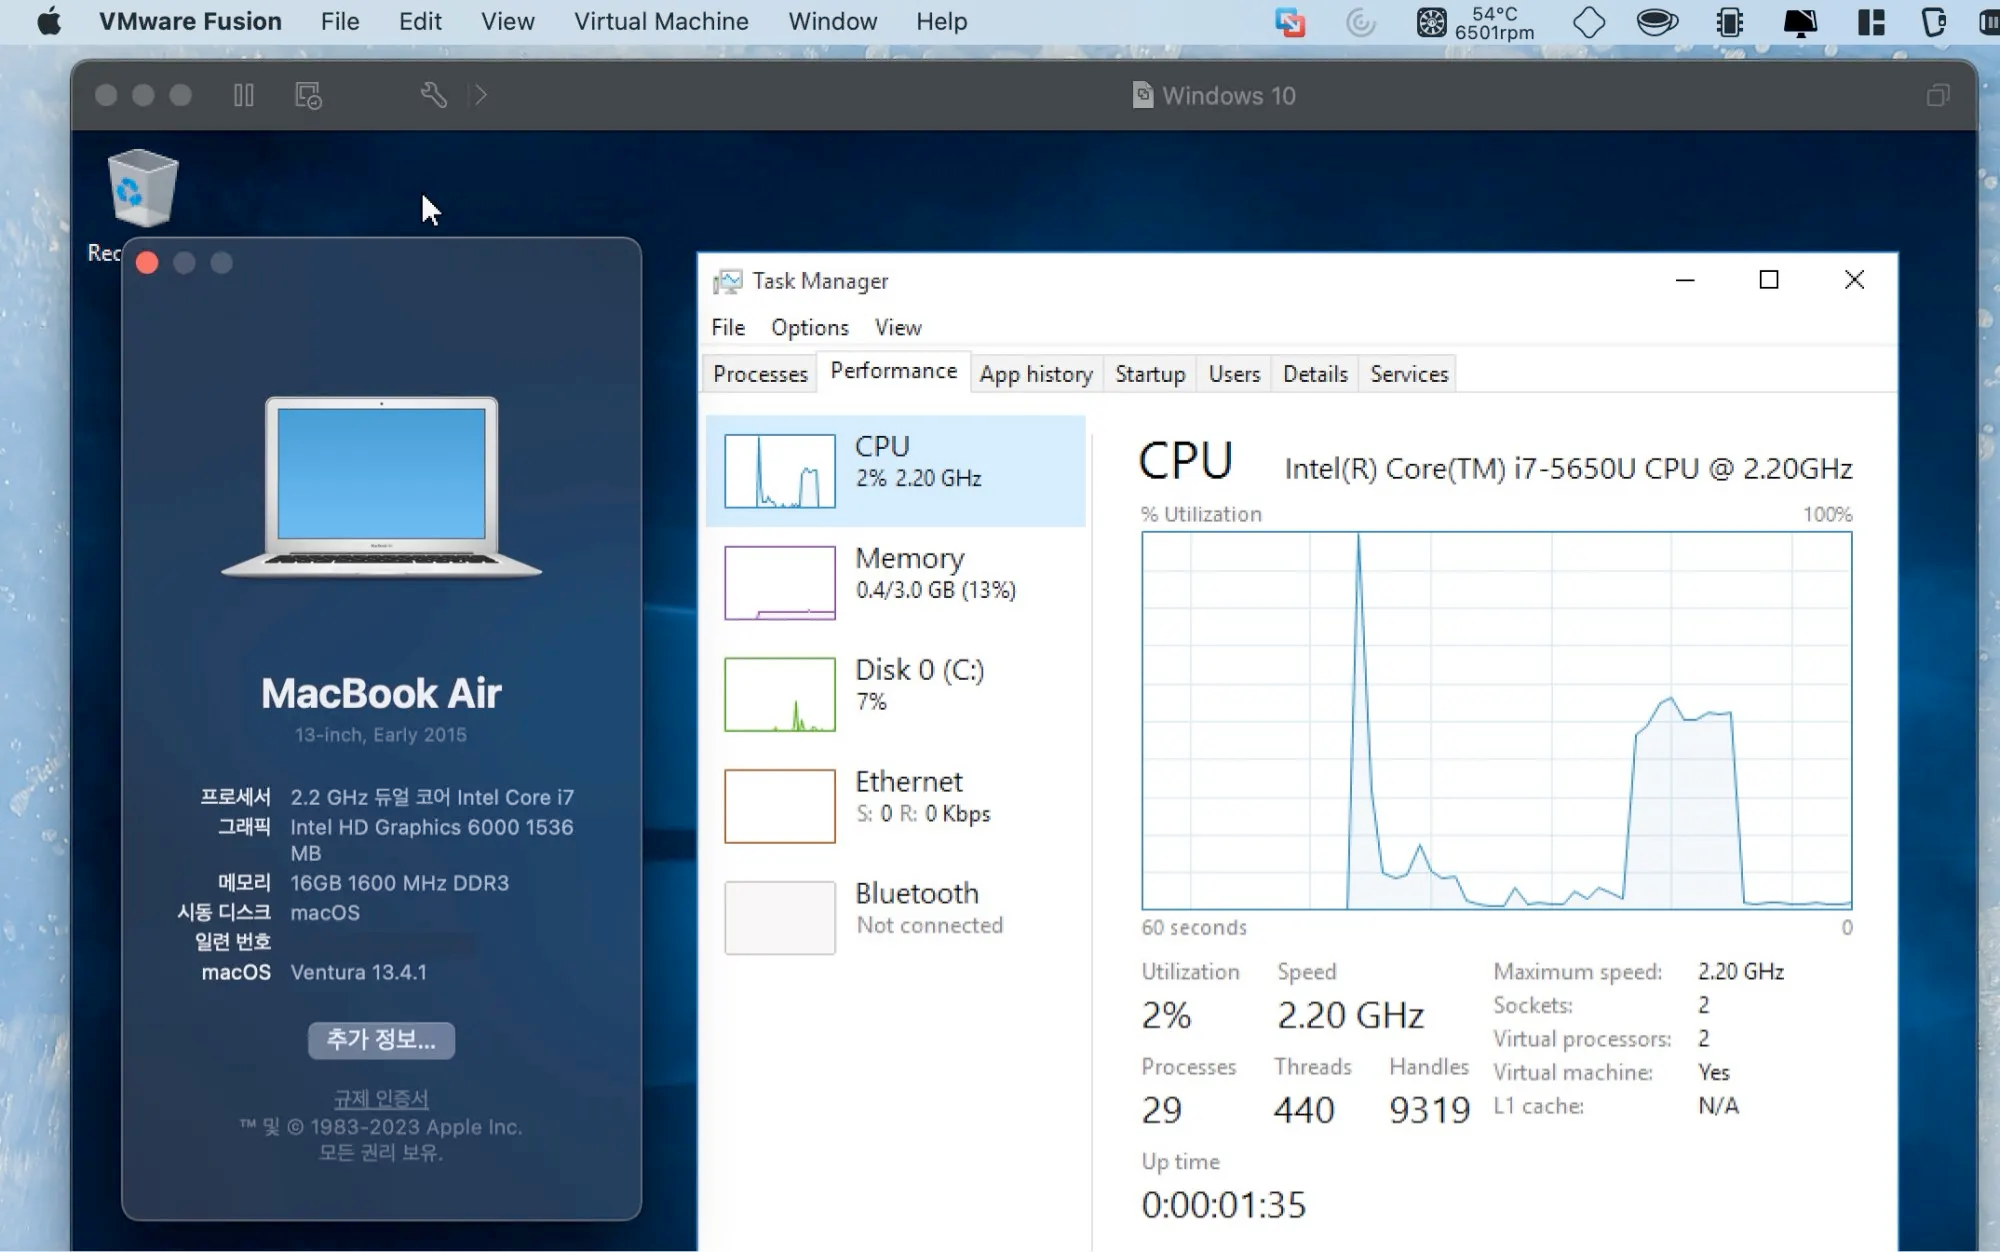Click the layout panels menu bar icon

pyautogui.click(x=1871, y=22)
